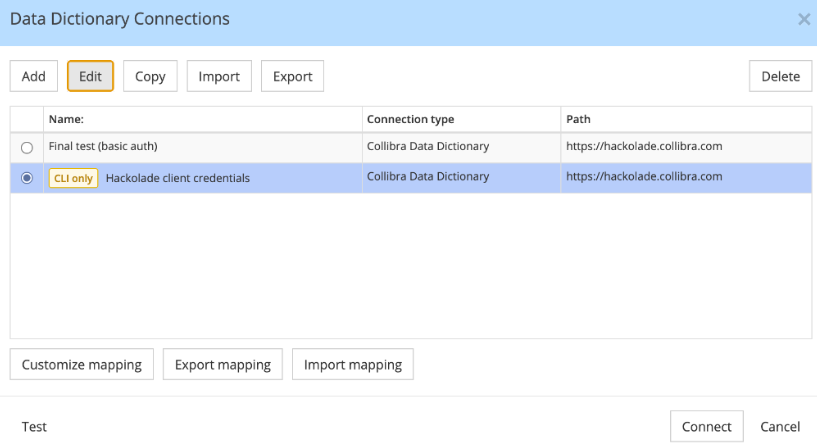Click the Import mapping button
The width and height of the screenshot is (817, 445).
pos(353,364)
